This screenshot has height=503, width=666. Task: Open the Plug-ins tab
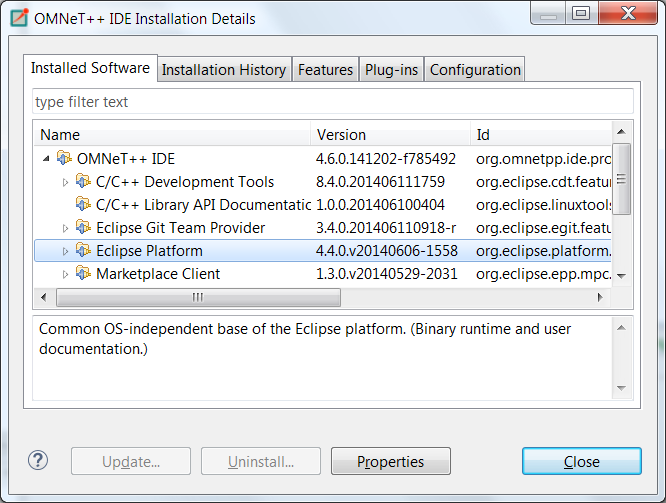coord(391,69)
